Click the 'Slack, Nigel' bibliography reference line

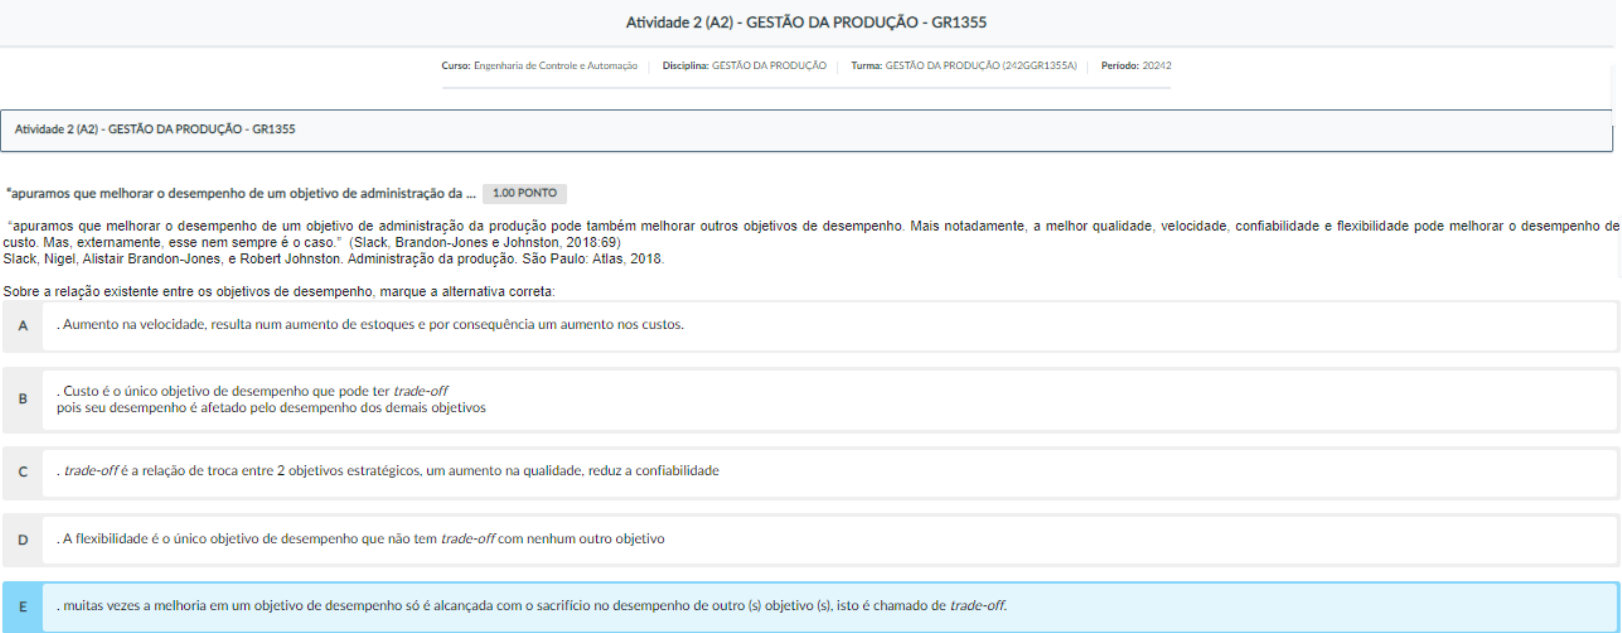coord(333,259)
